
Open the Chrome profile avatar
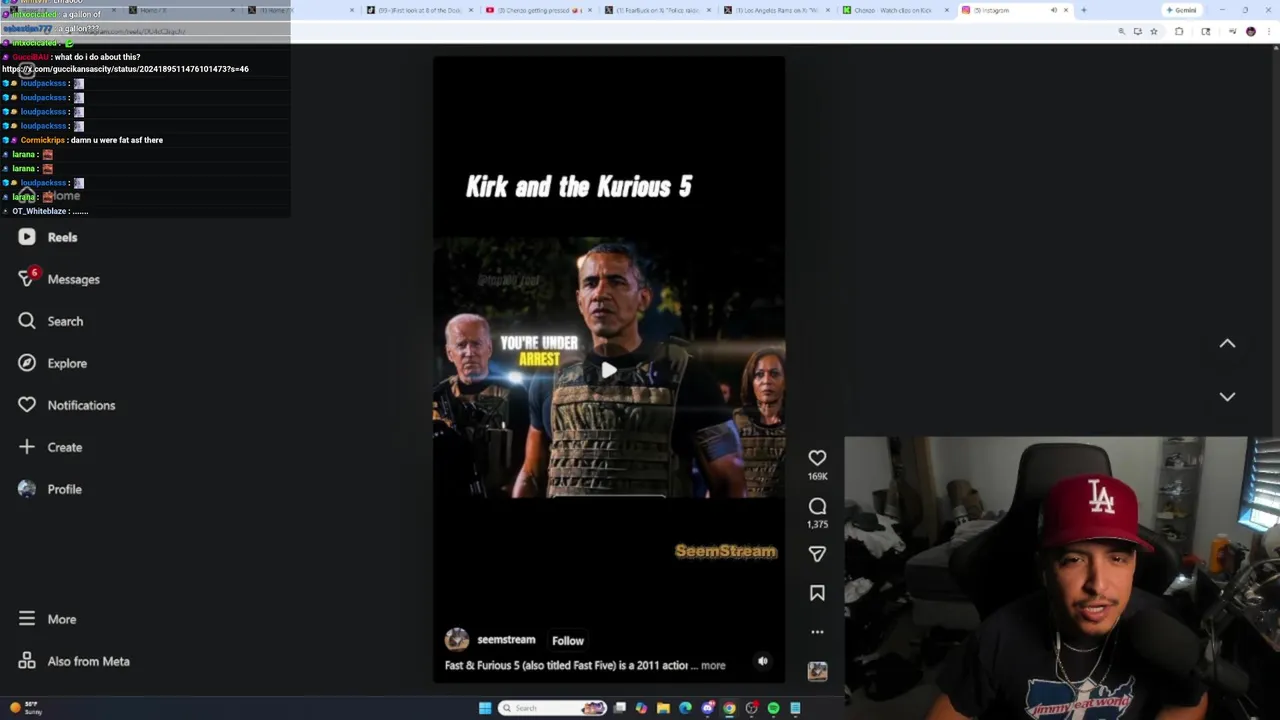point(1250,32)
